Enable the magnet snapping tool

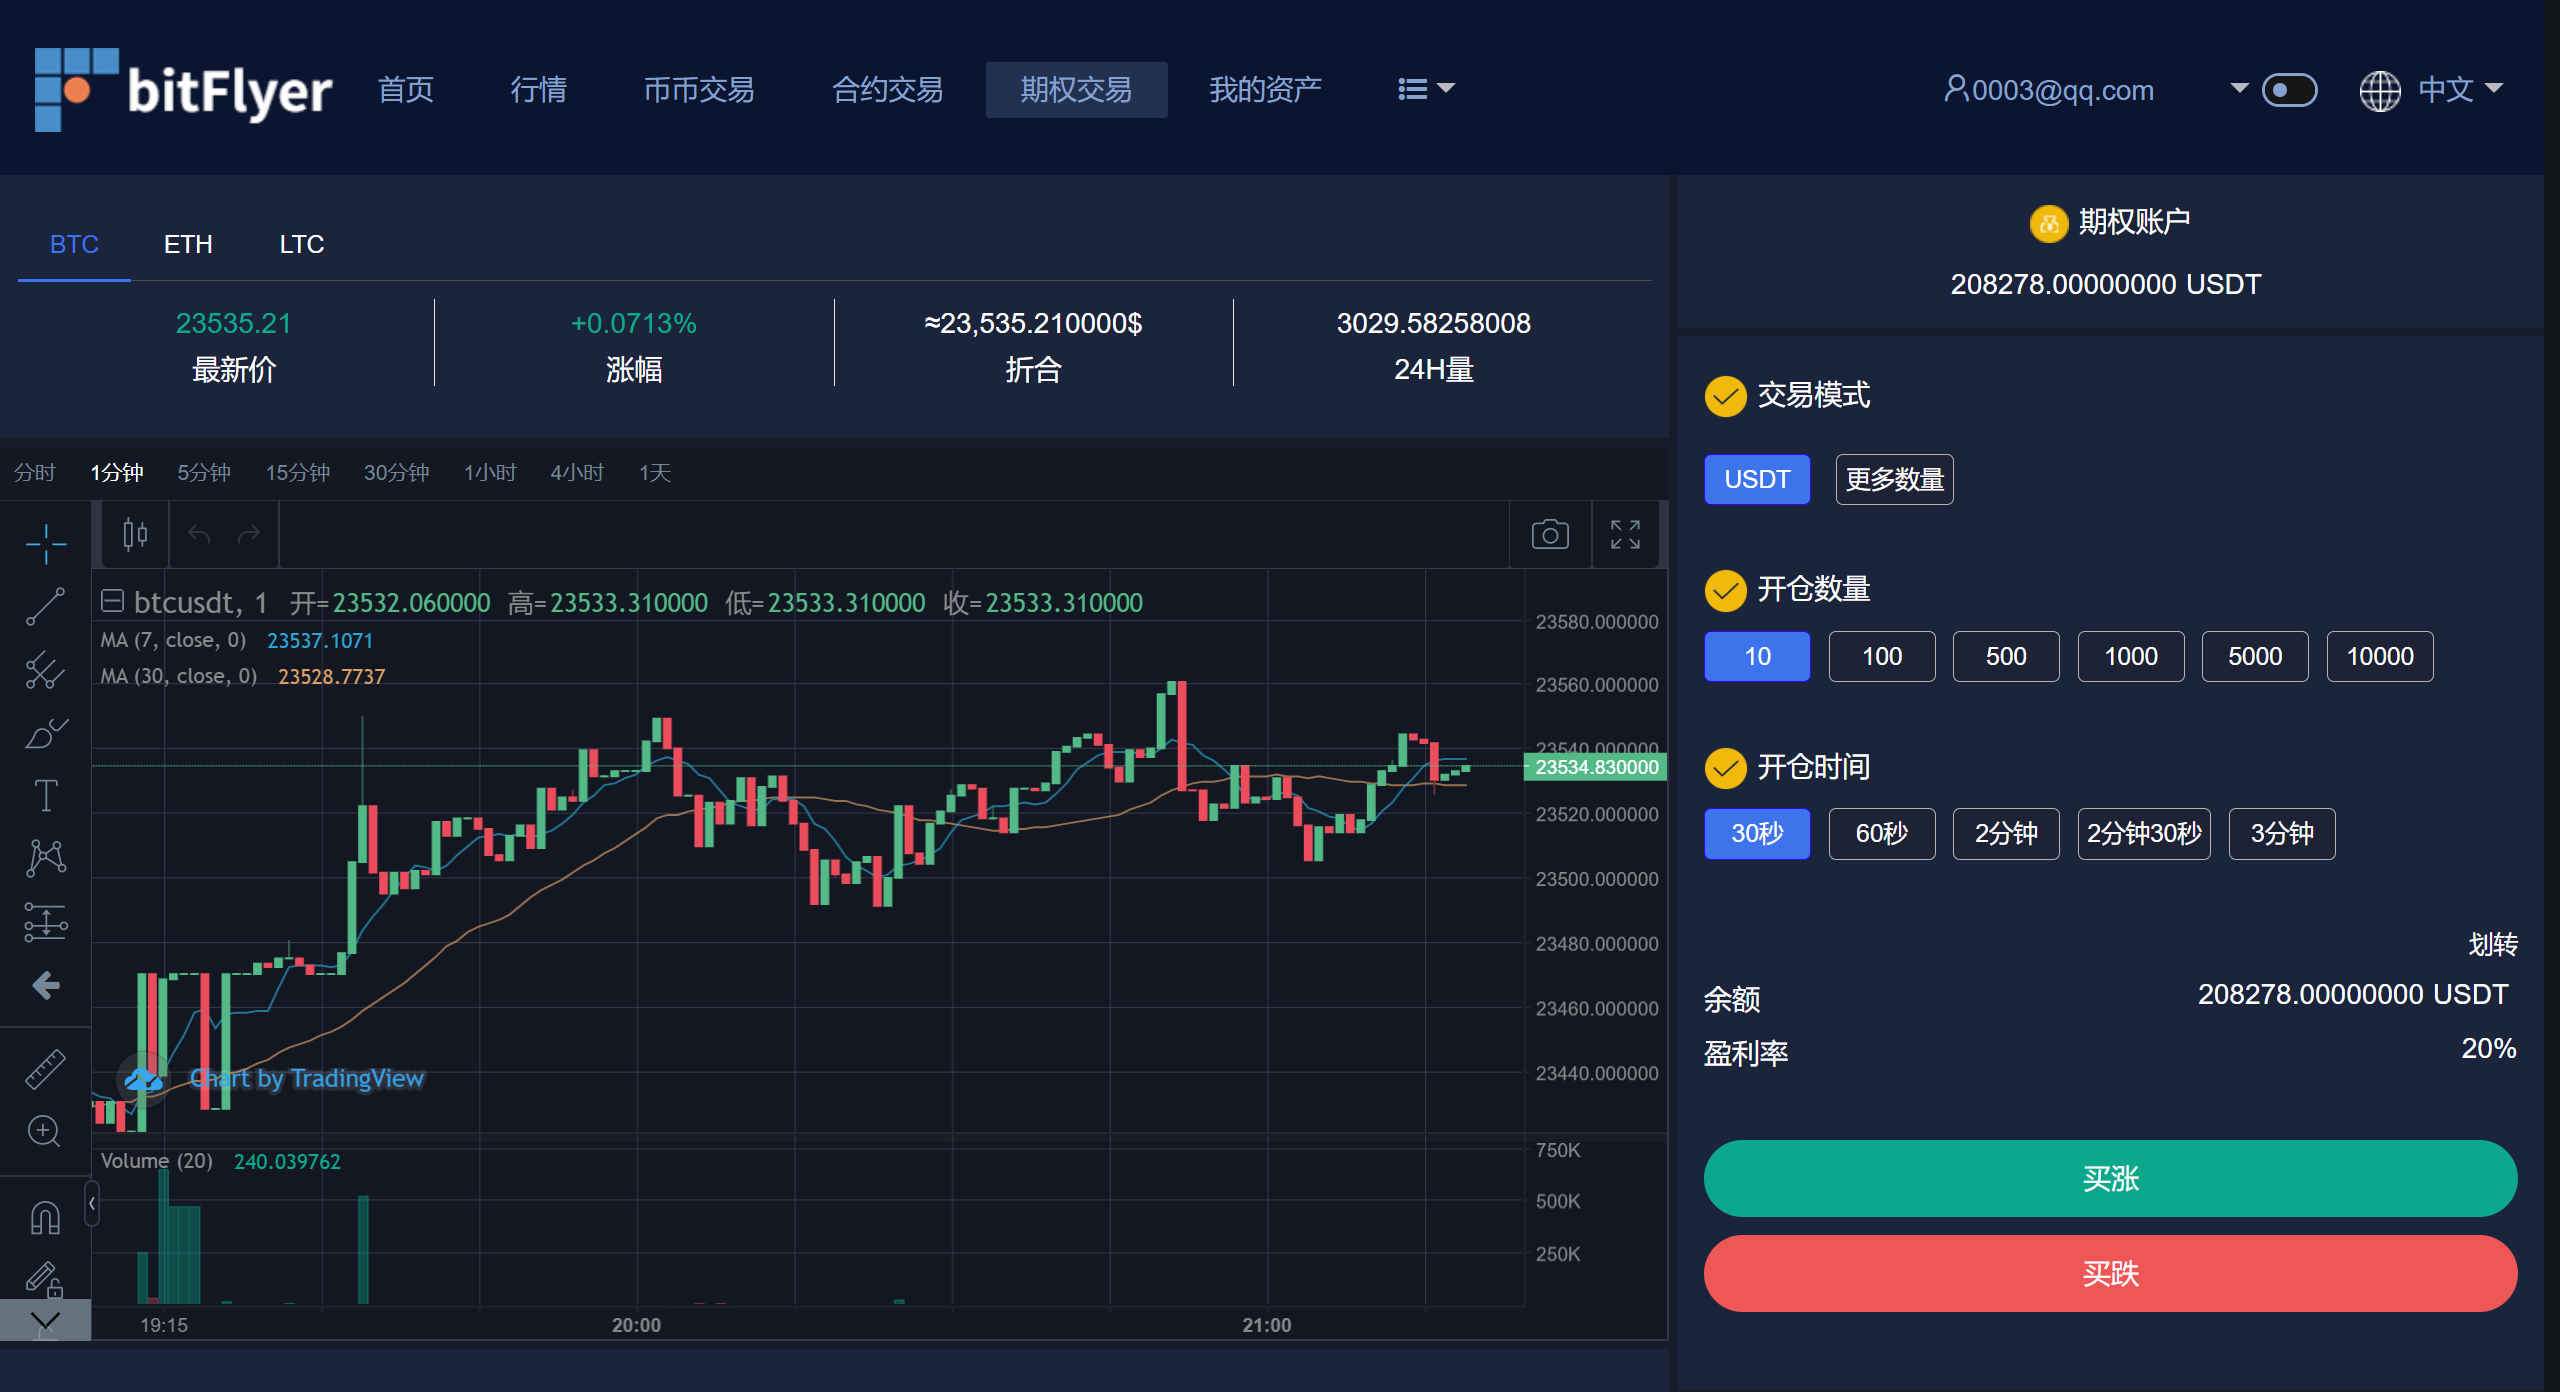[x=46, y=1217]
